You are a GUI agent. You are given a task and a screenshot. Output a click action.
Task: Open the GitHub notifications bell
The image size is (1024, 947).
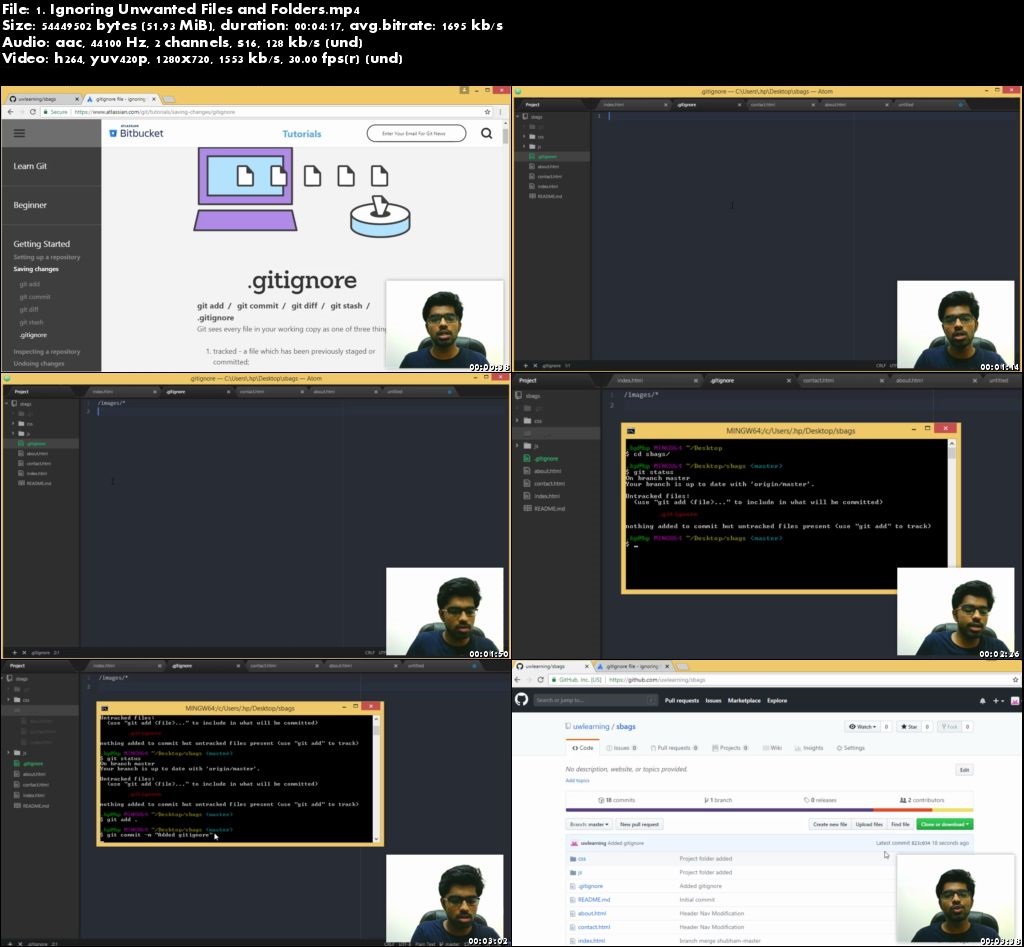pyautogui.click(x=982, y=701)
